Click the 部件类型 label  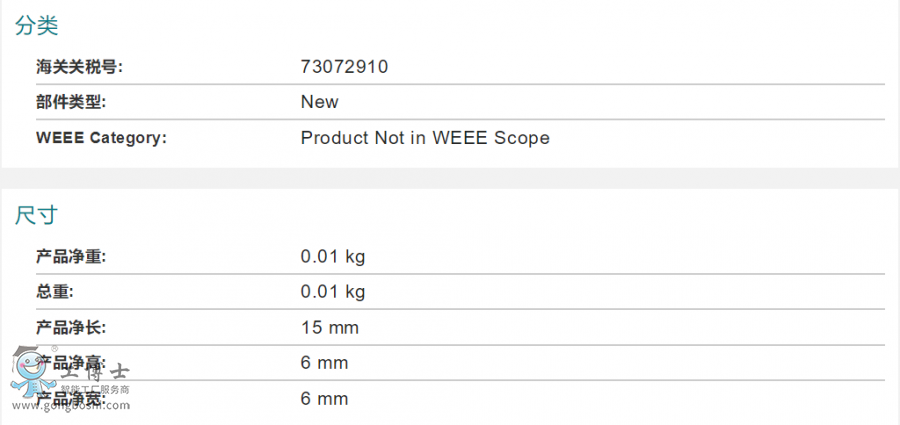click(71, 102)
